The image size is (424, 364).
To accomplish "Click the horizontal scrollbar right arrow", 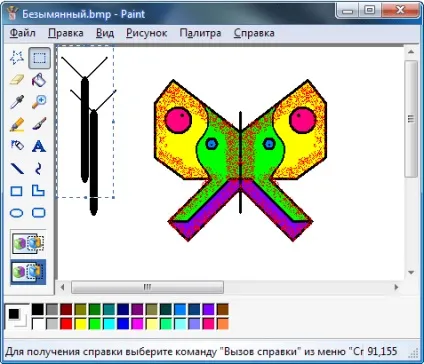I will (x=396, y=287).
